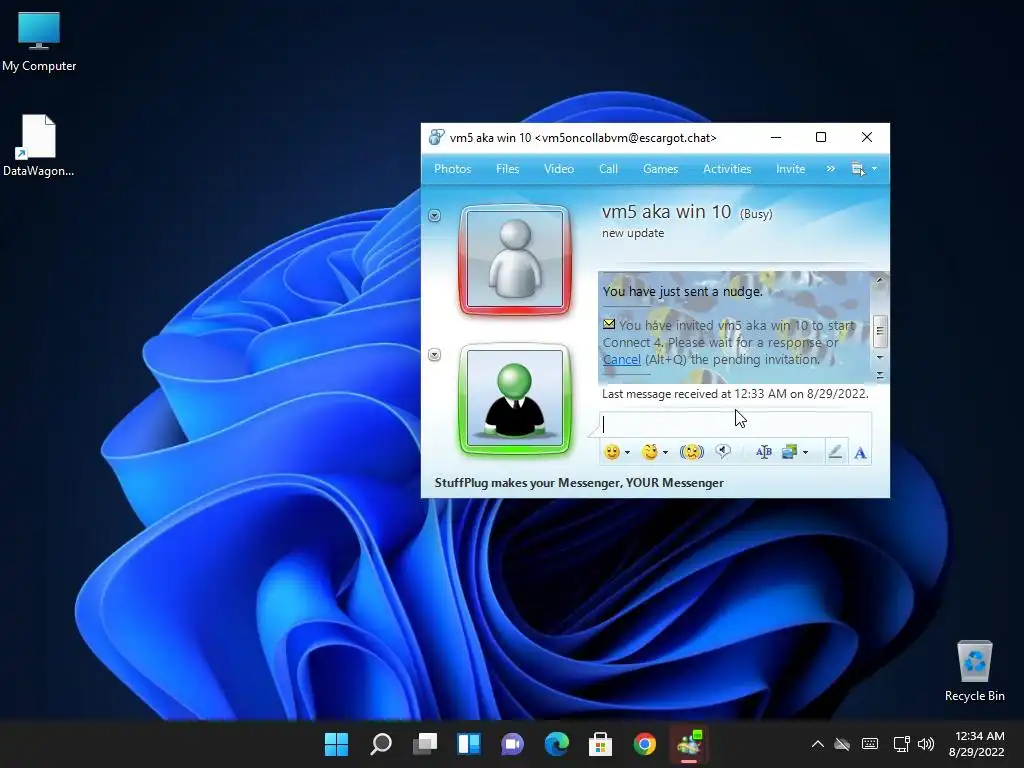Start a Video call
Image resolution: width=1024 pixels, height=768 pixels.
[559, 168]
